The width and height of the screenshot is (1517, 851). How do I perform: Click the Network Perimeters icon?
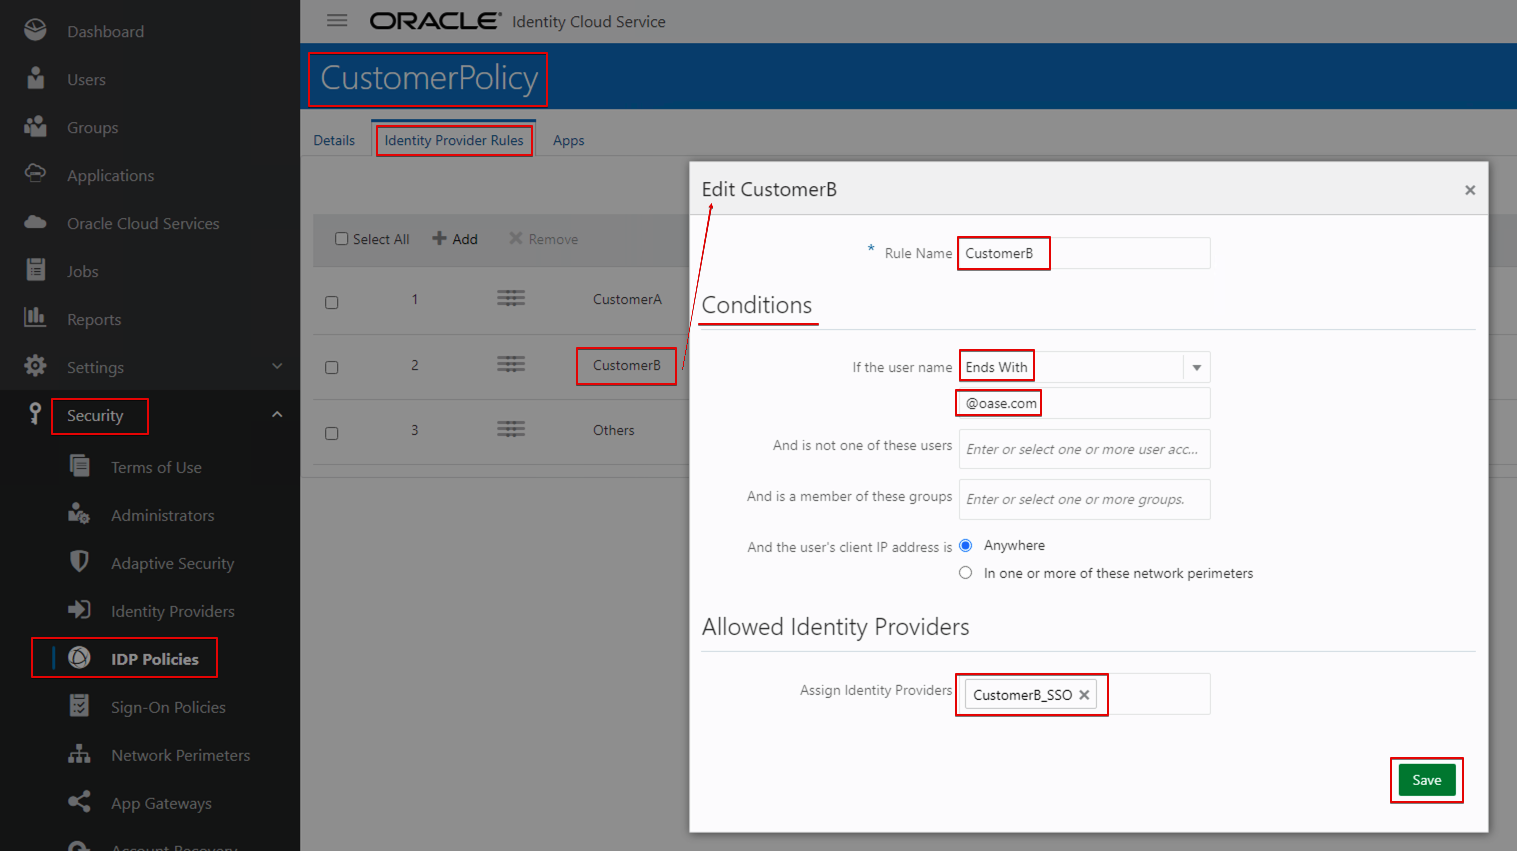tap(79, 754)
